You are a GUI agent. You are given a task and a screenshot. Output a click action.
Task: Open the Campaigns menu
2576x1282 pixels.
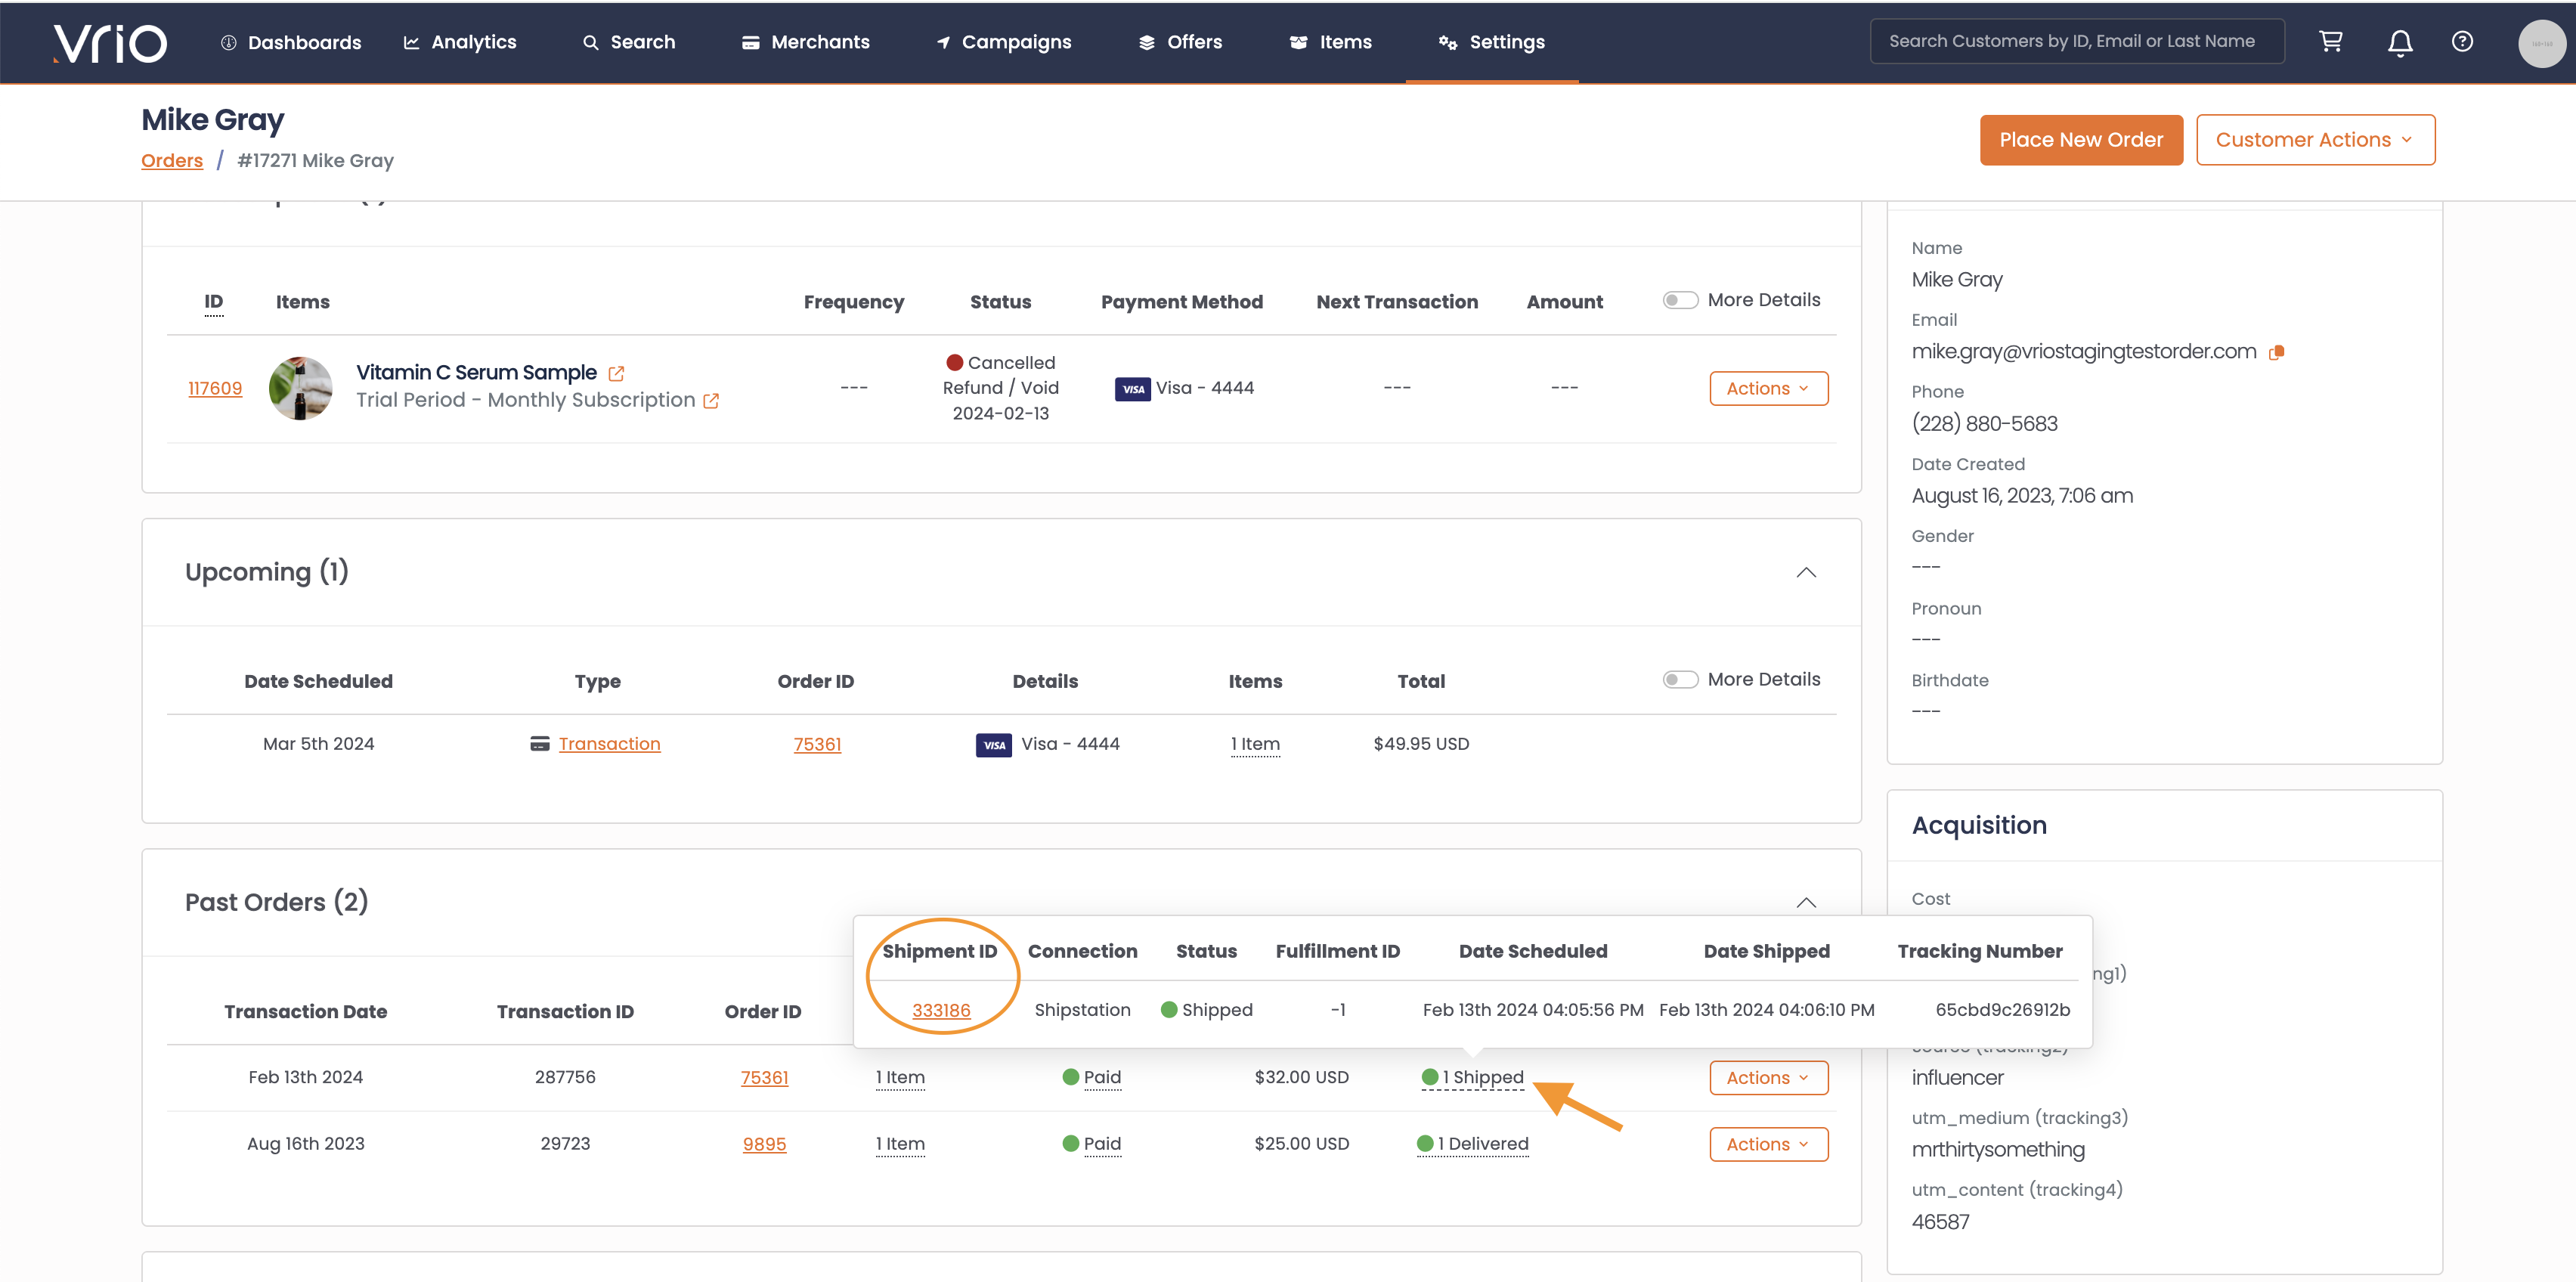[1004, 42]
